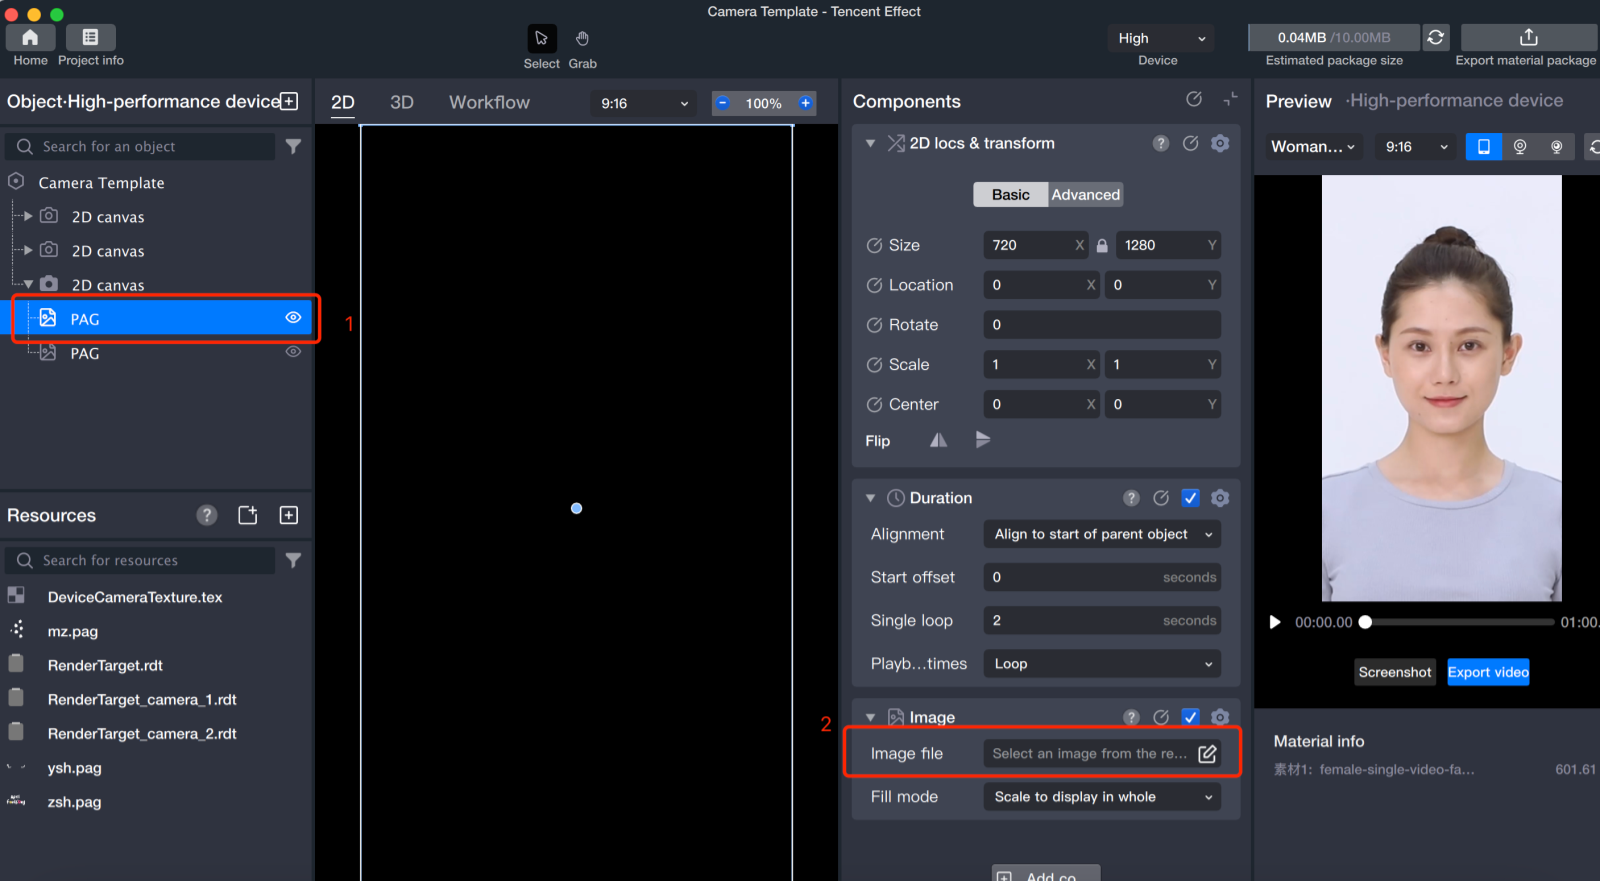The width and height of the screenshot is (1600, 881).
Task: Click the Export material package icon
Action: [1527, 38]
